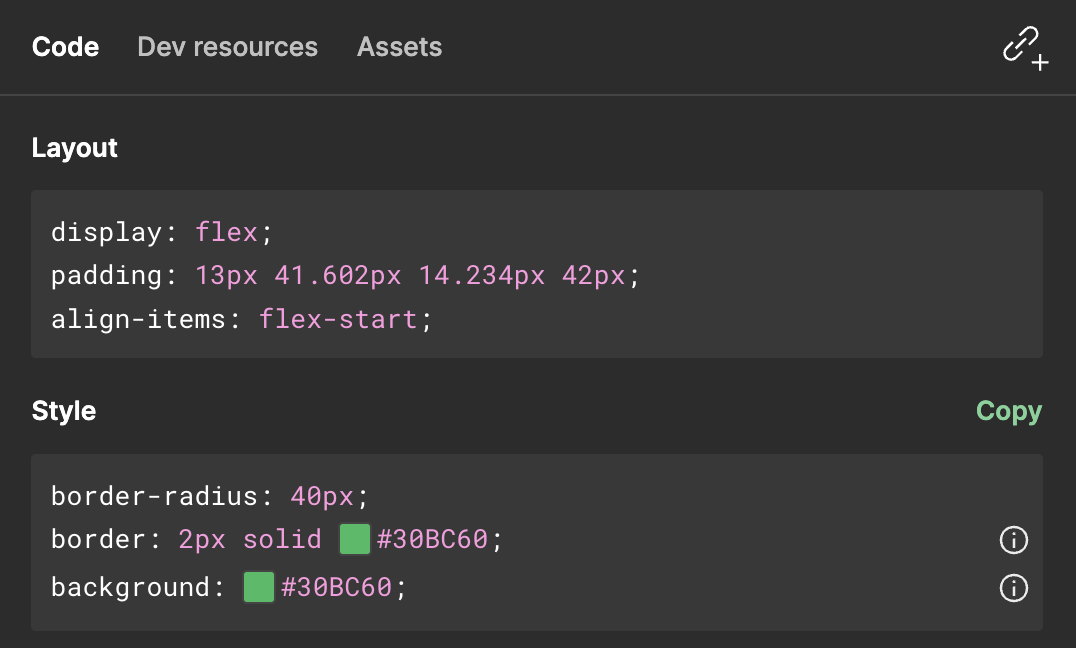Click the Layout section header

[74, 147]
